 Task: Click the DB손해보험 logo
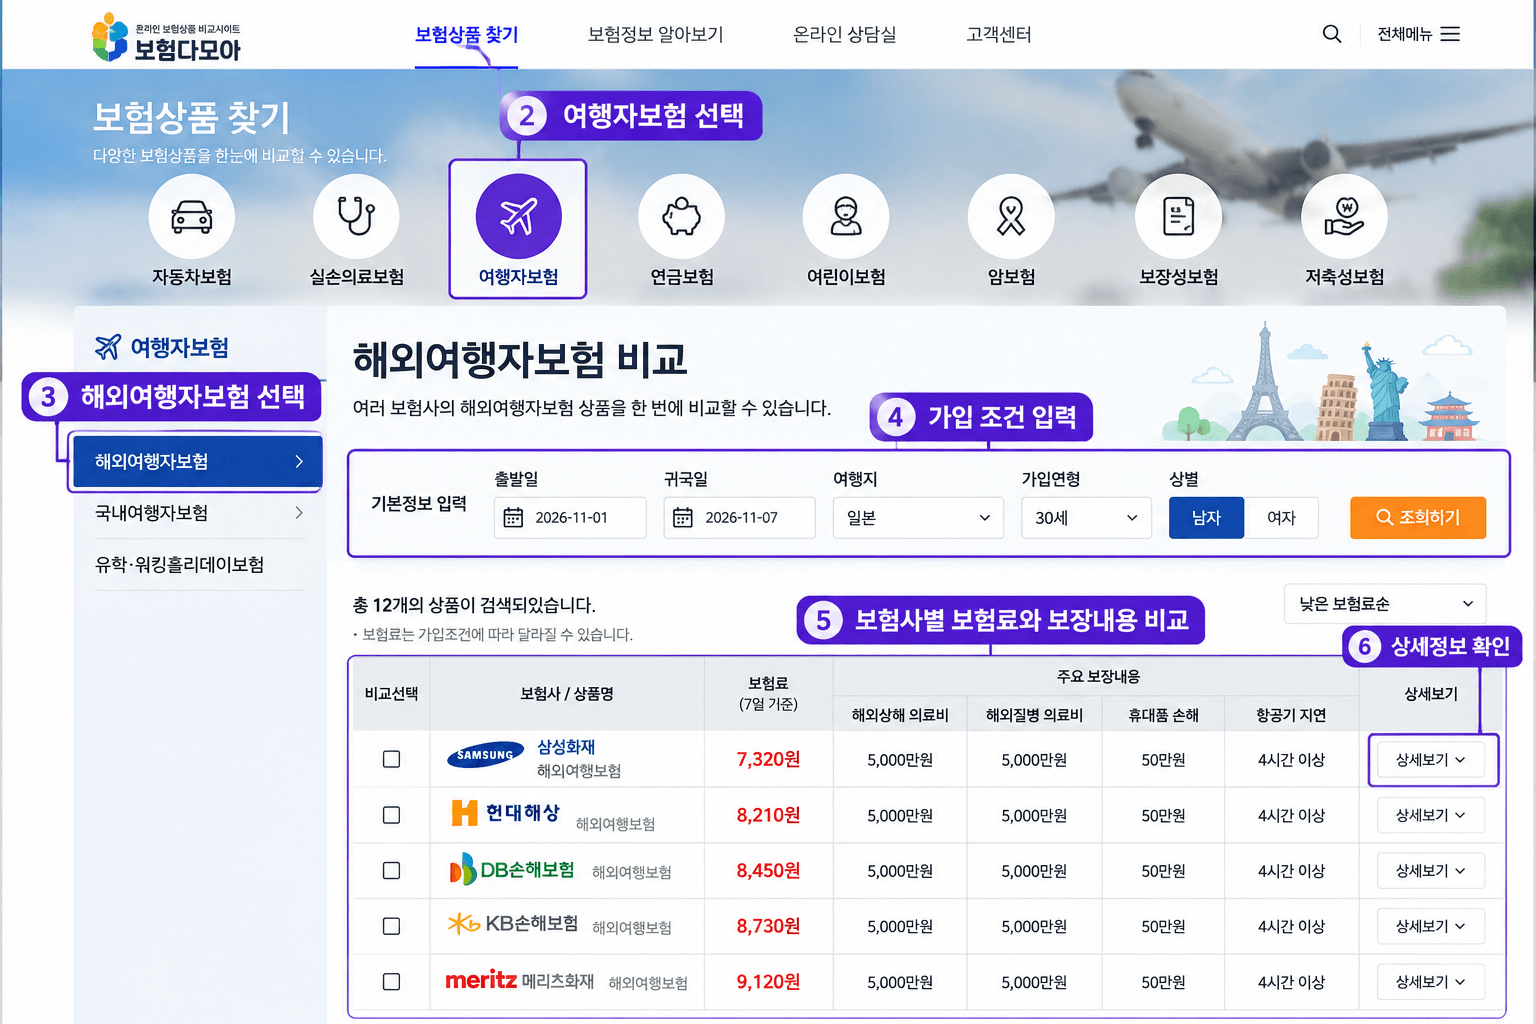512,870
